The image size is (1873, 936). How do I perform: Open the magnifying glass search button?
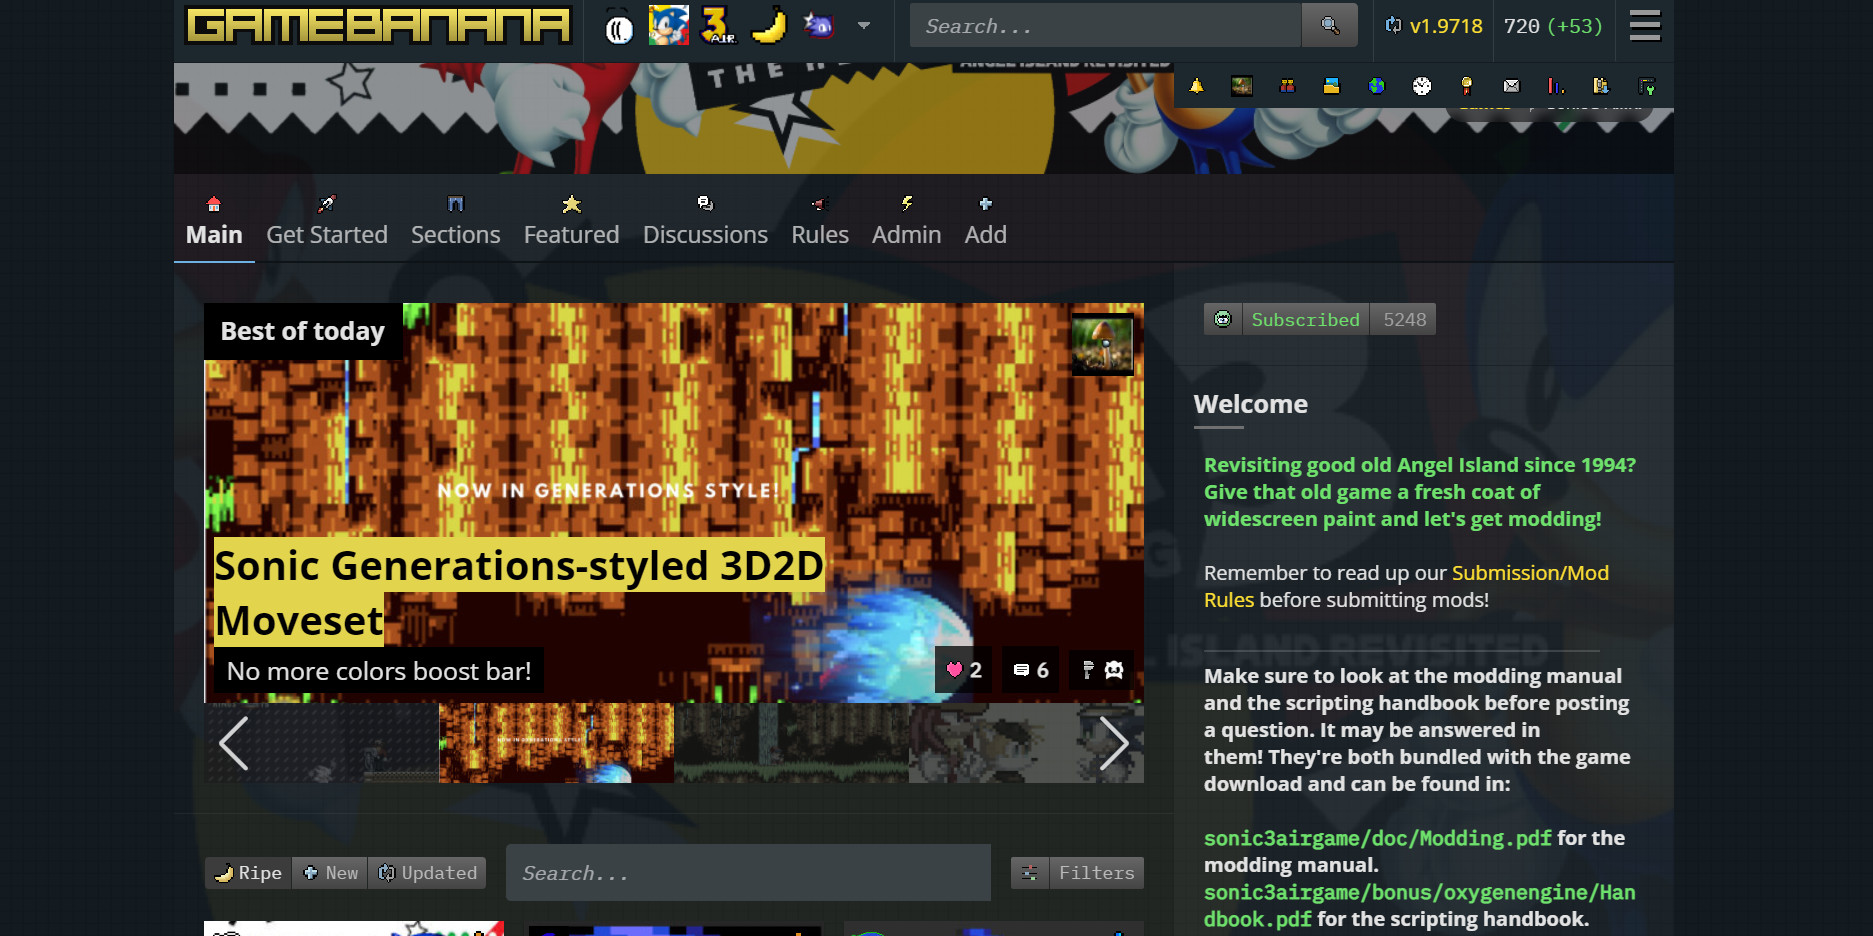point(1330,25)
